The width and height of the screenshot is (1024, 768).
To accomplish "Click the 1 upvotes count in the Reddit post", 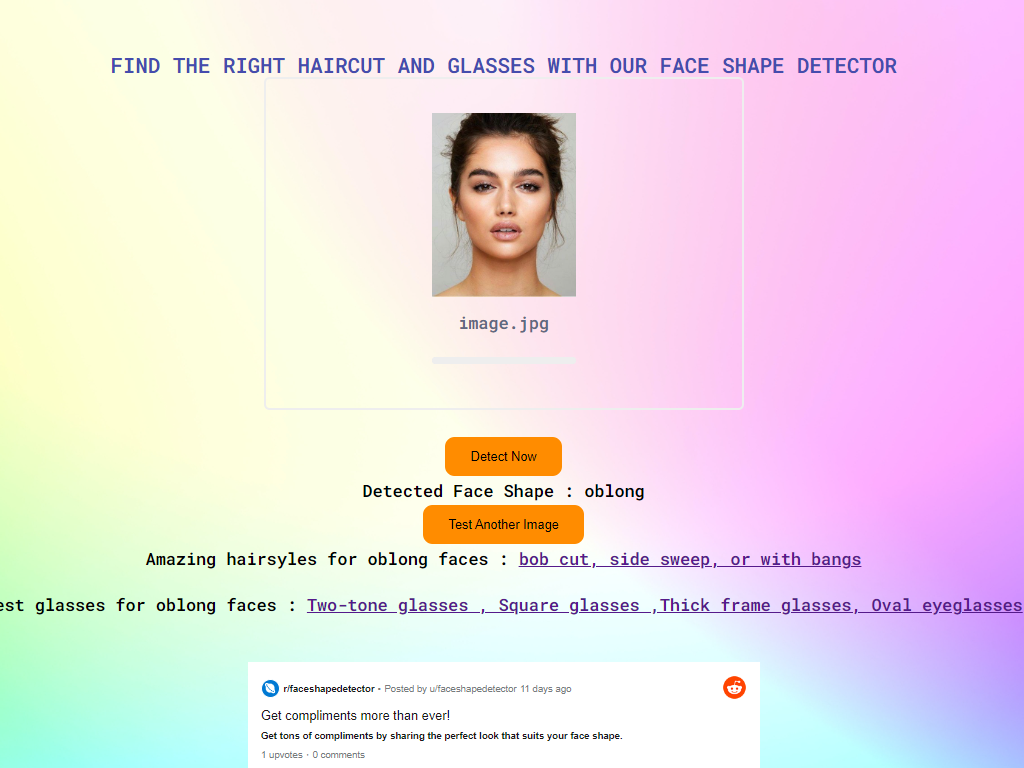I will [281, 755].
